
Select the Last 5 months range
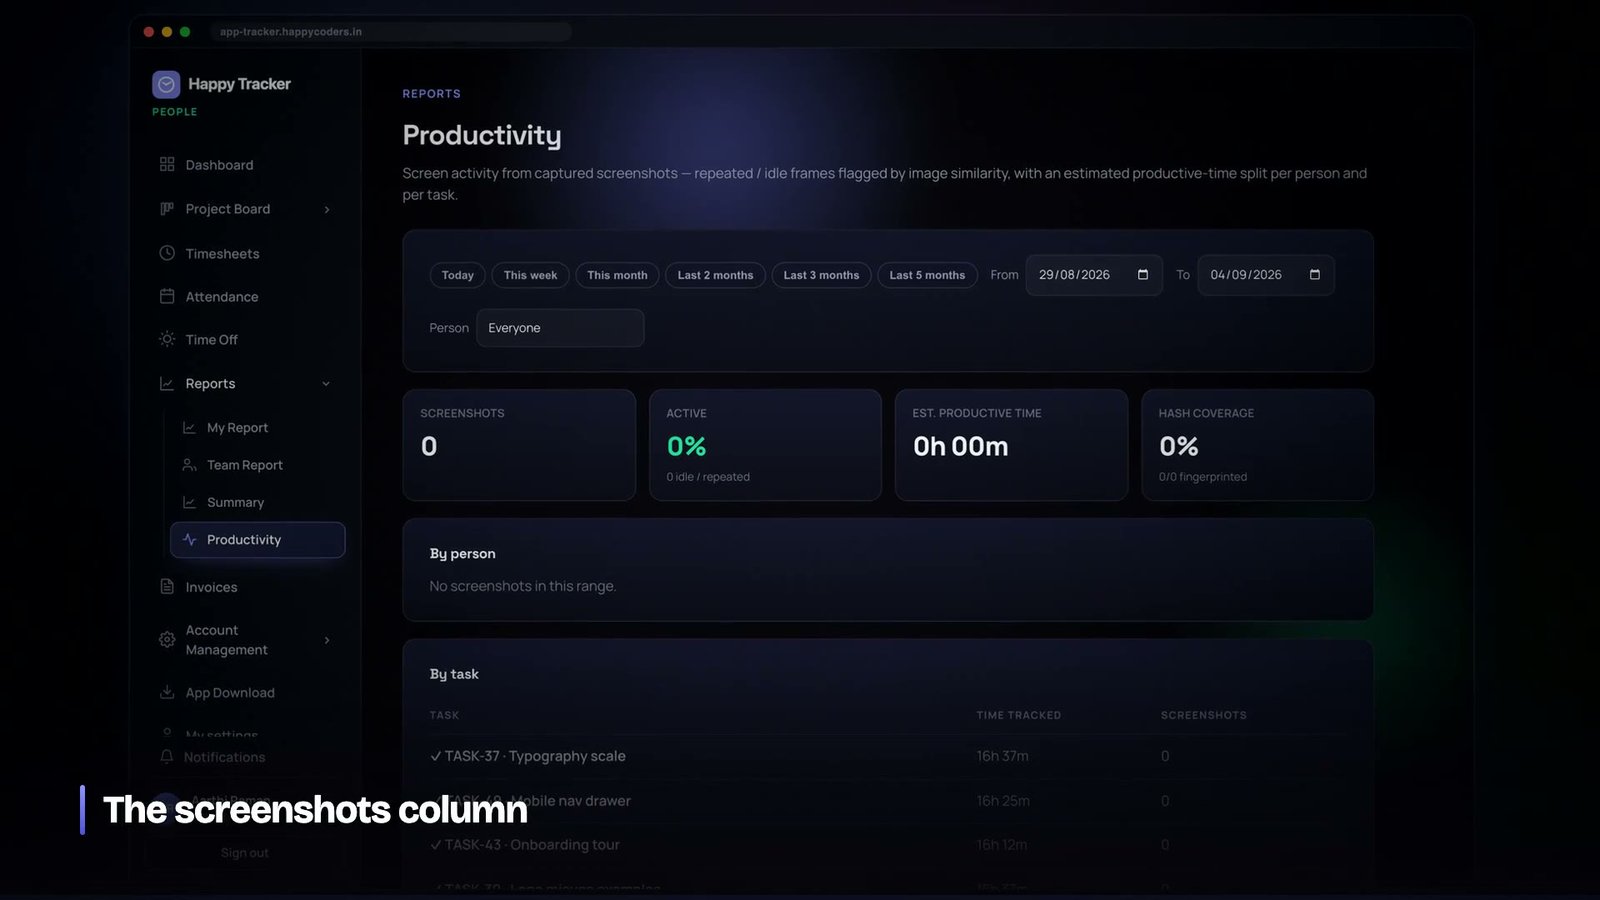point(927,275)
